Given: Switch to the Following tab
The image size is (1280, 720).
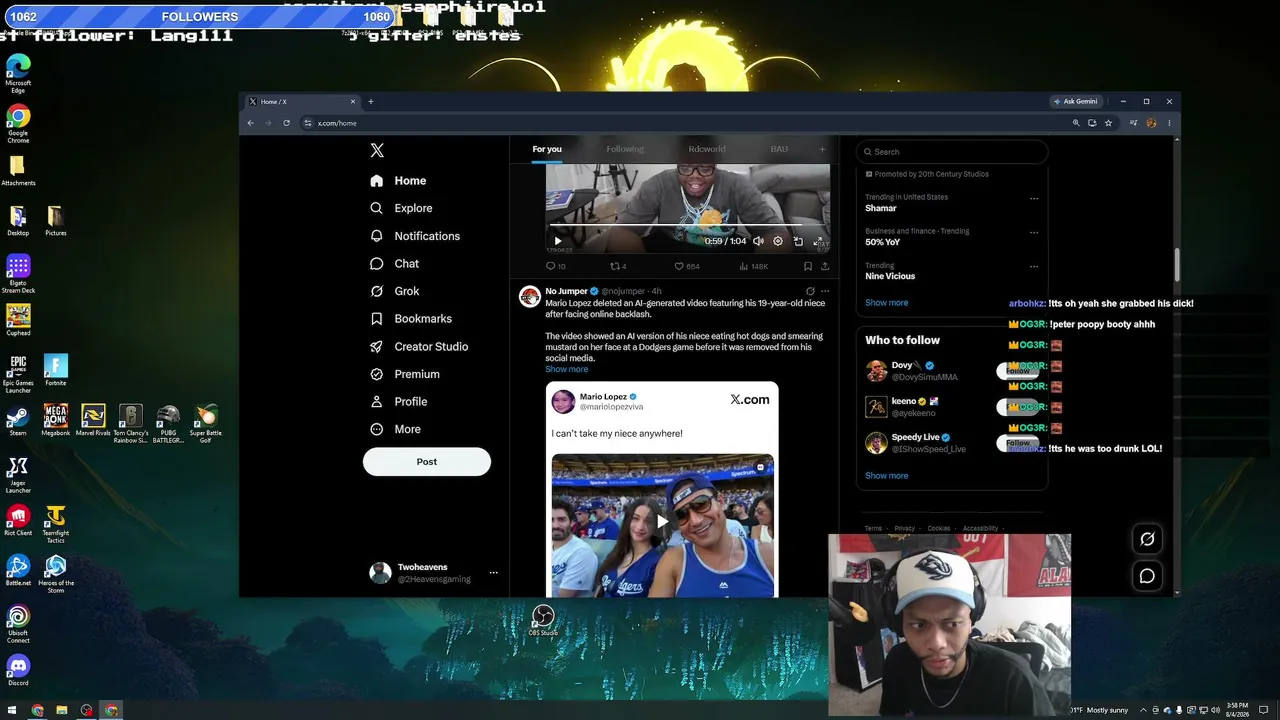Looking at the screenshot, I should tap(625, 149).
